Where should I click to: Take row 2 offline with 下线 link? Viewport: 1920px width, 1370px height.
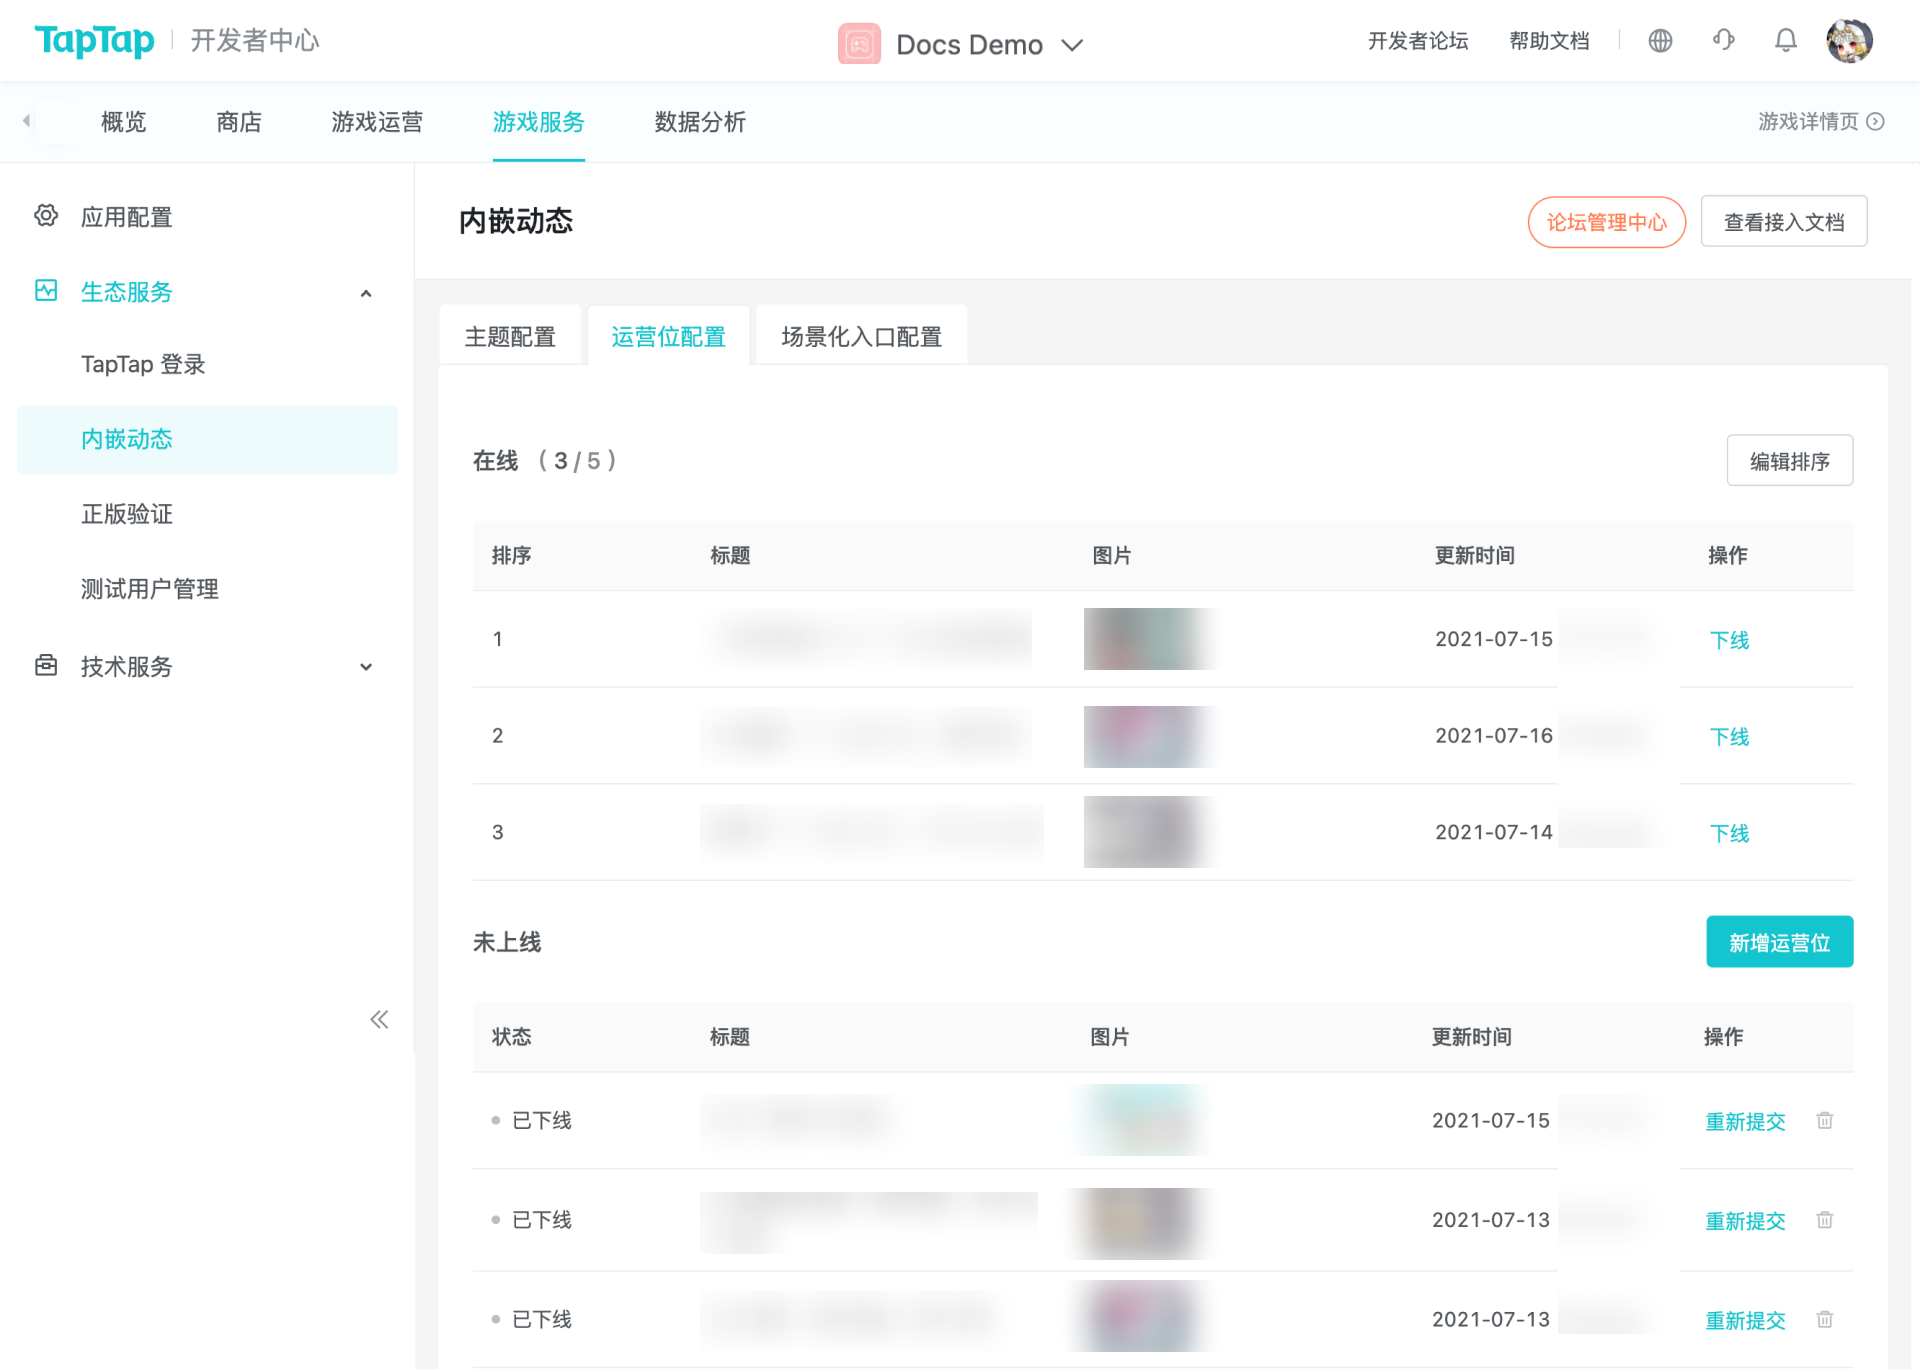[x=1729, y=737]
